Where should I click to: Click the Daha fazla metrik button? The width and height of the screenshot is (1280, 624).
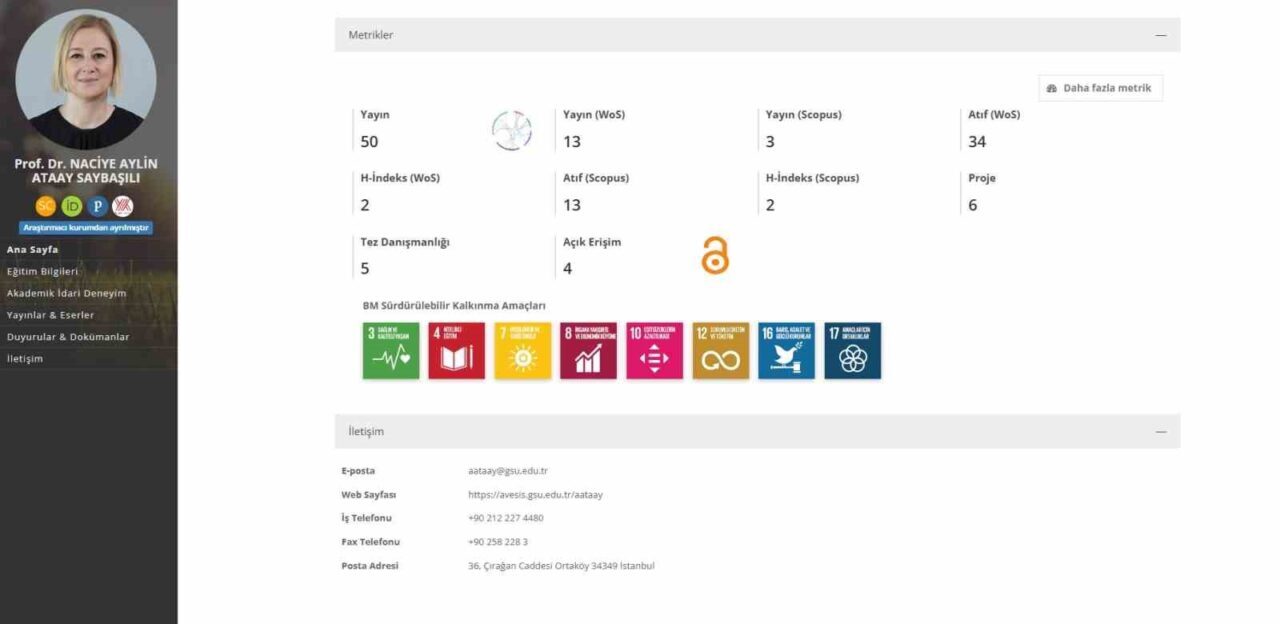[1100, 88]
